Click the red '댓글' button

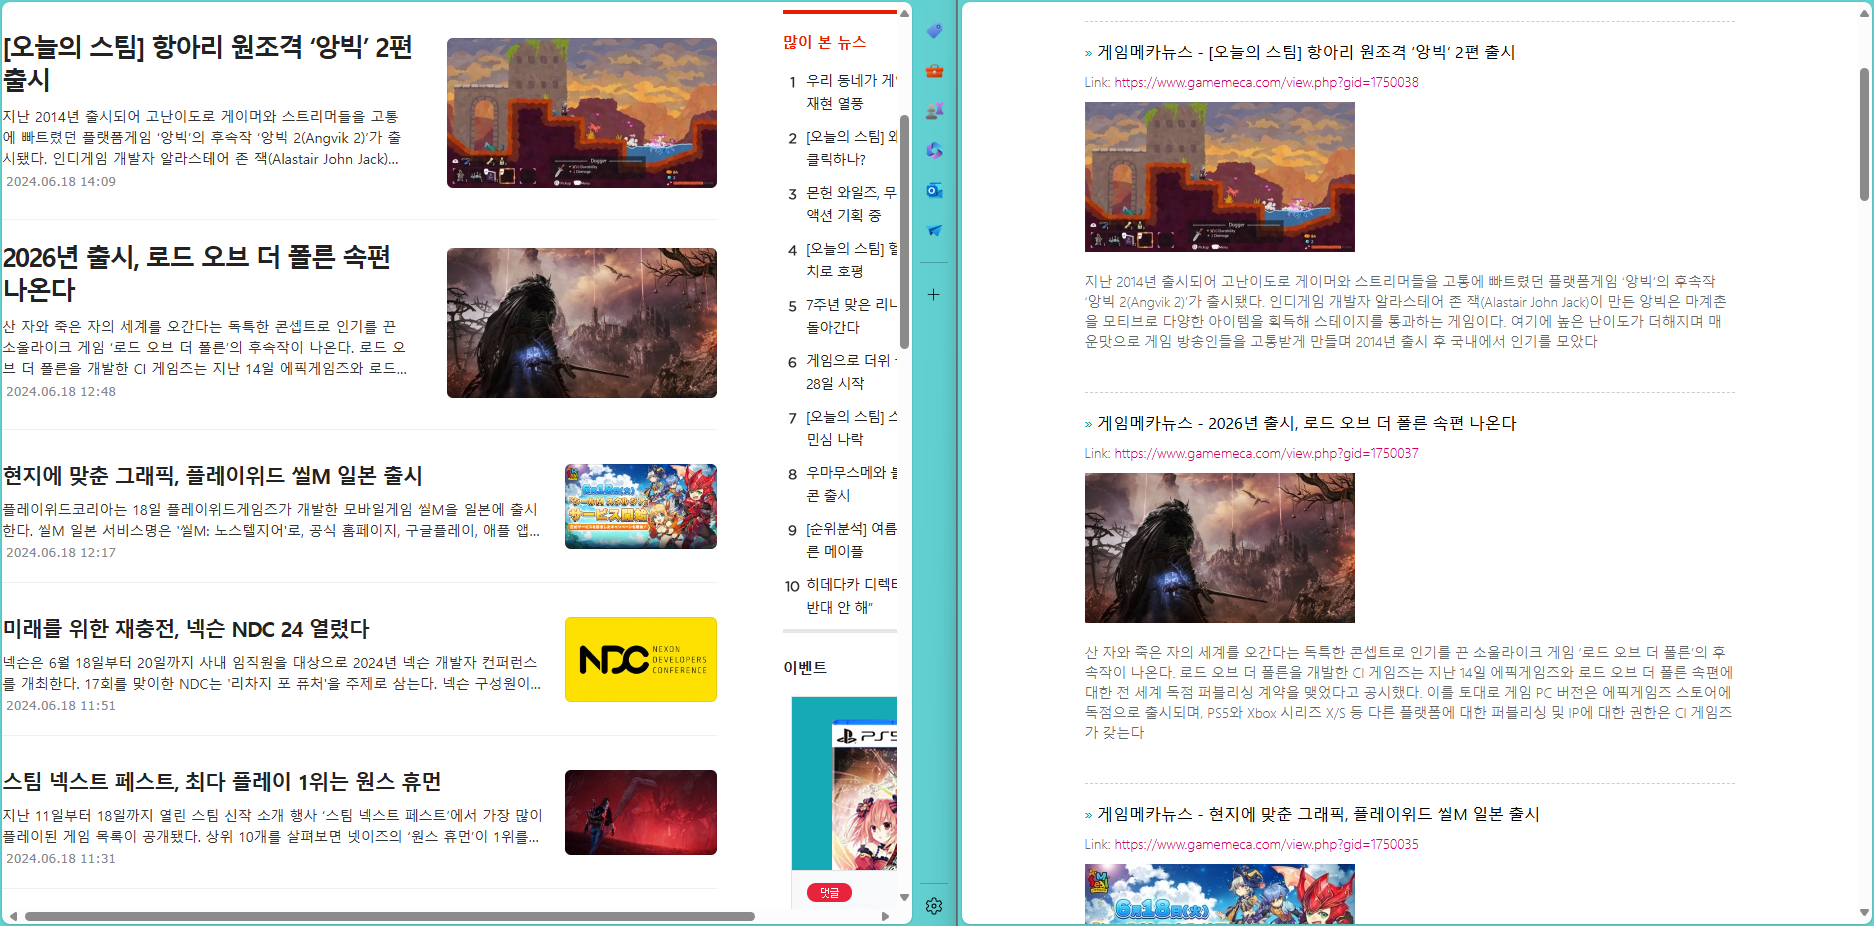point(829,893)
